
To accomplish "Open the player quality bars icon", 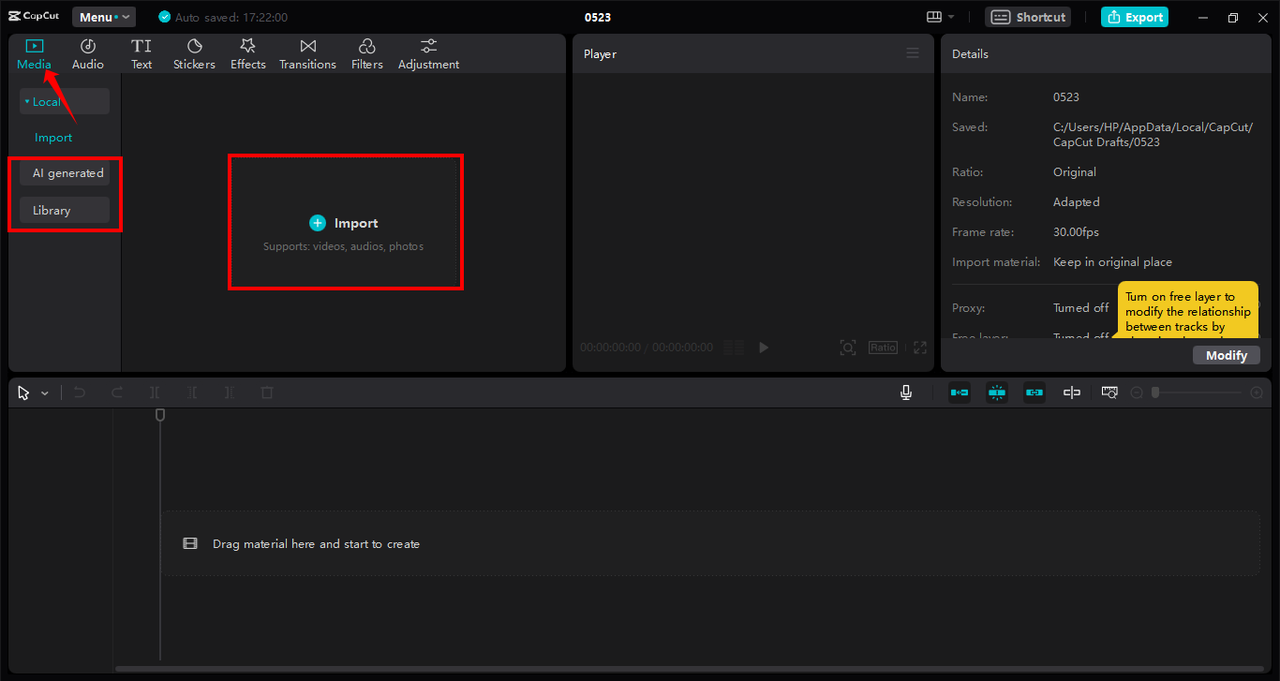I will tap(735, 347).
